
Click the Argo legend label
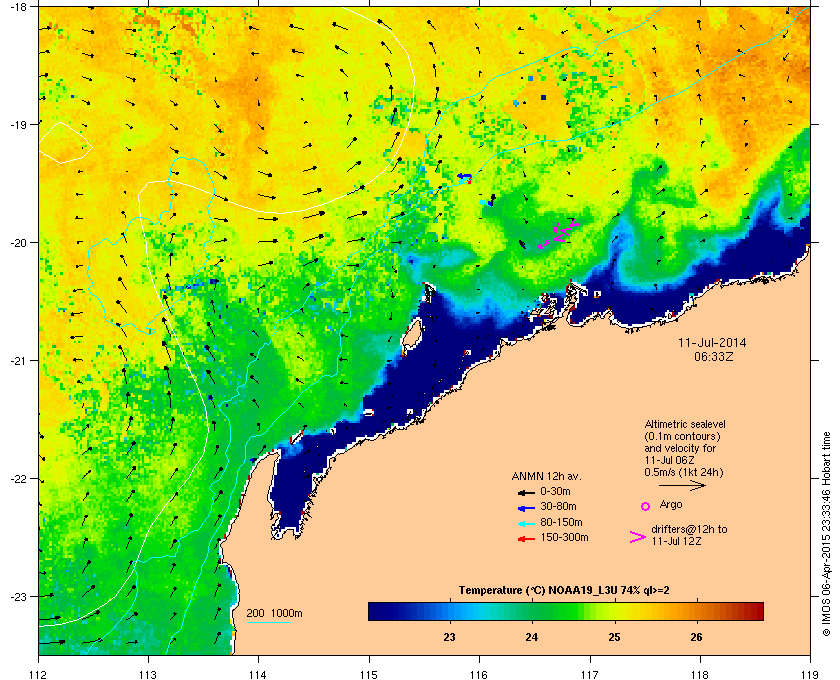tap(671, 504)
